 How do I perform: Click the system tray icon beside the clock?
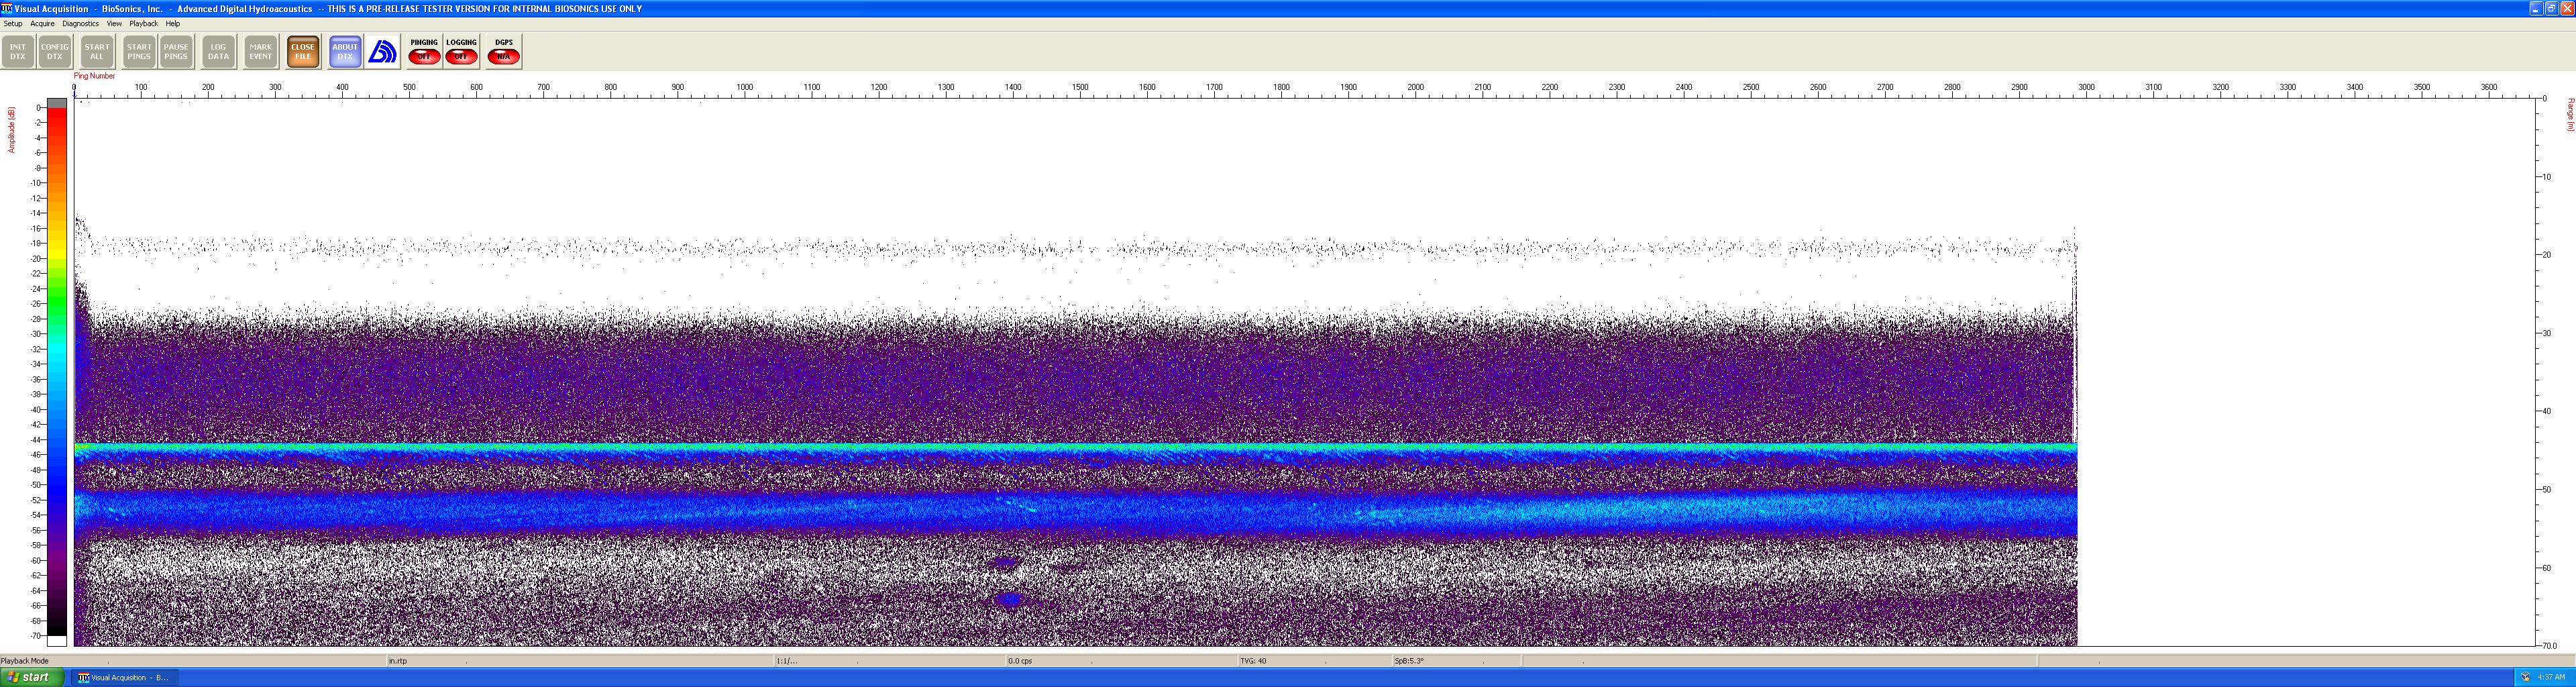(2525, 677)
